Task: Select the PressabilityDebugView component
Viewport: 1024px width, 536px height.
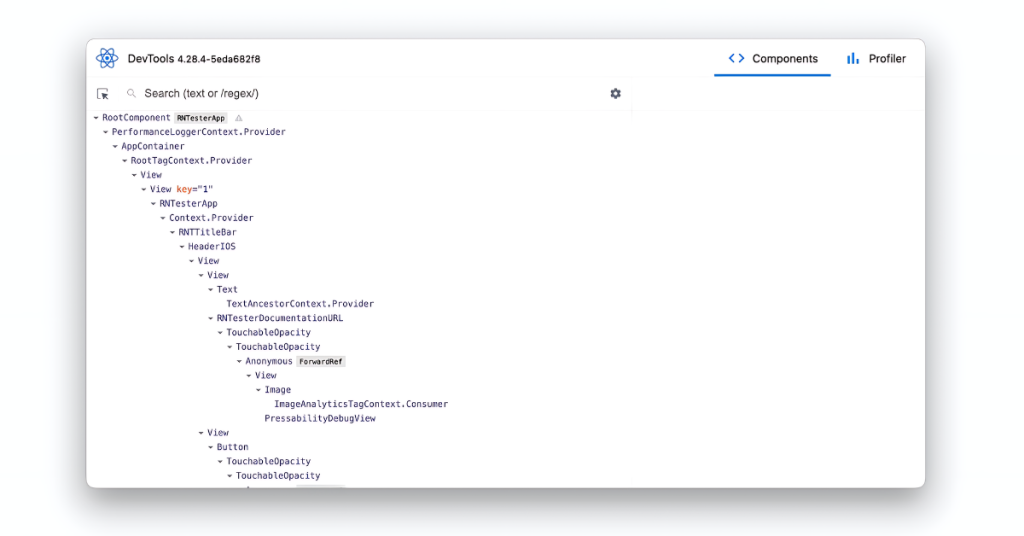Action: (320, 418)
